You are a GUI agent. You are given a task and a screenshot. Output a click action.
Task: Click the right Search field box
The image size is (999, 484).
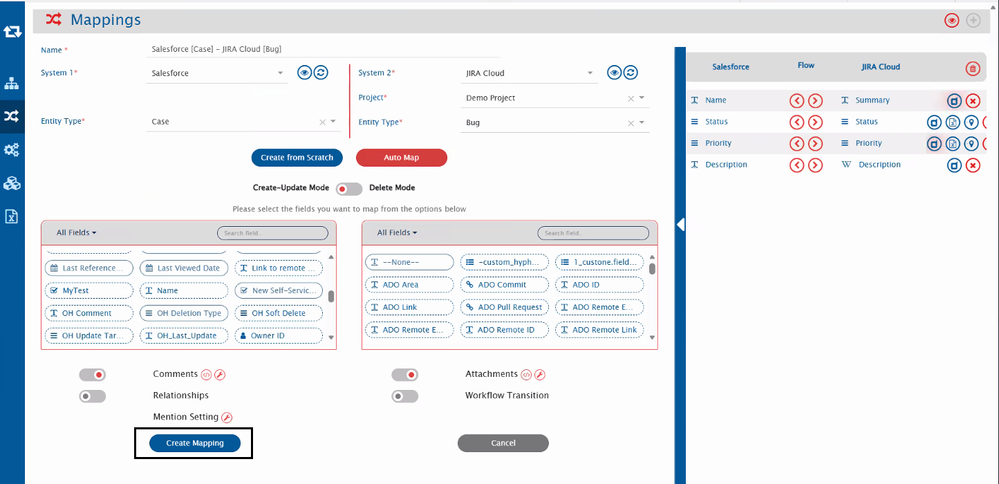pyautogui.click(x=593, y=233)
